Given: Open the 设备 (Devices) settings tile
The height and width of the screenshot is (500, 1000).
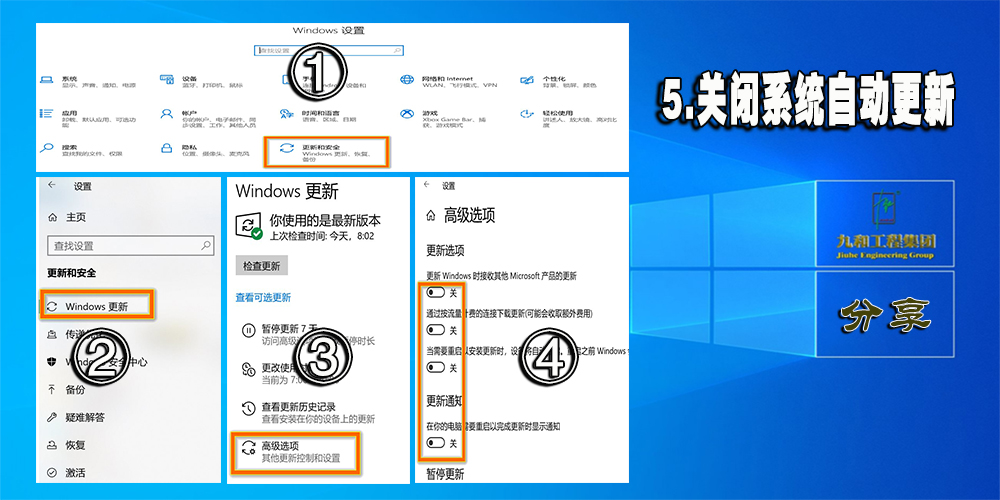Looking at the screenshot, I should point(202,82).
